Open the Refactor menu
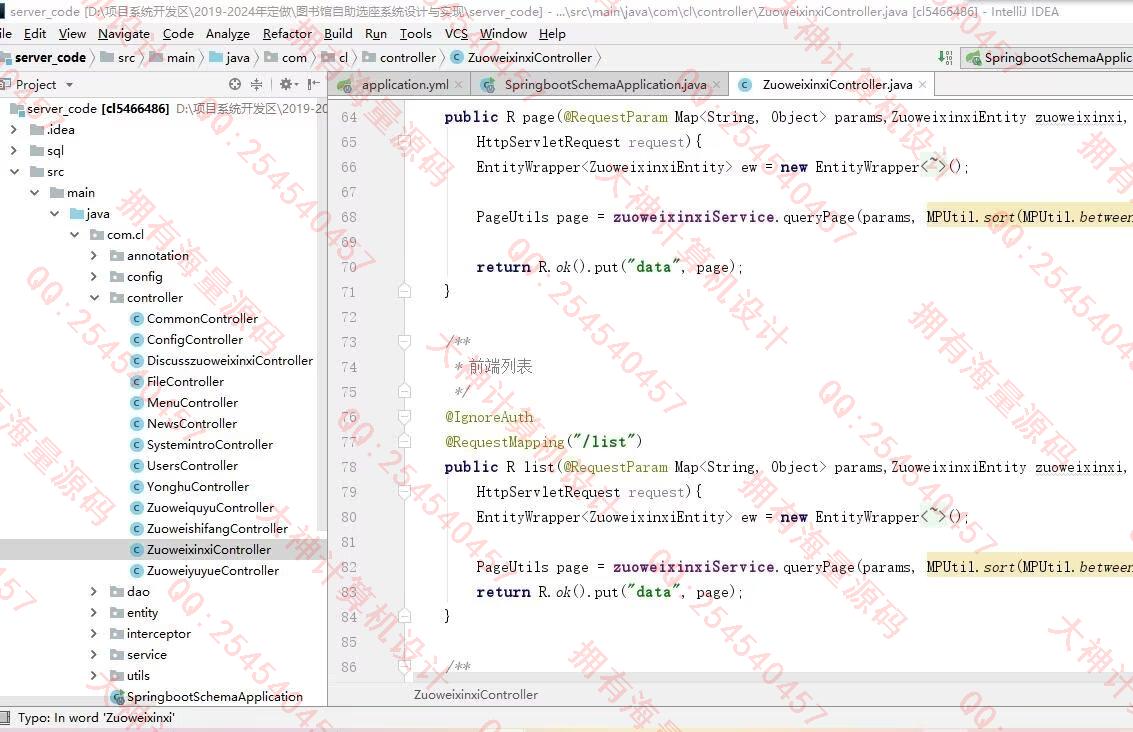 click(x=287, y=34)
